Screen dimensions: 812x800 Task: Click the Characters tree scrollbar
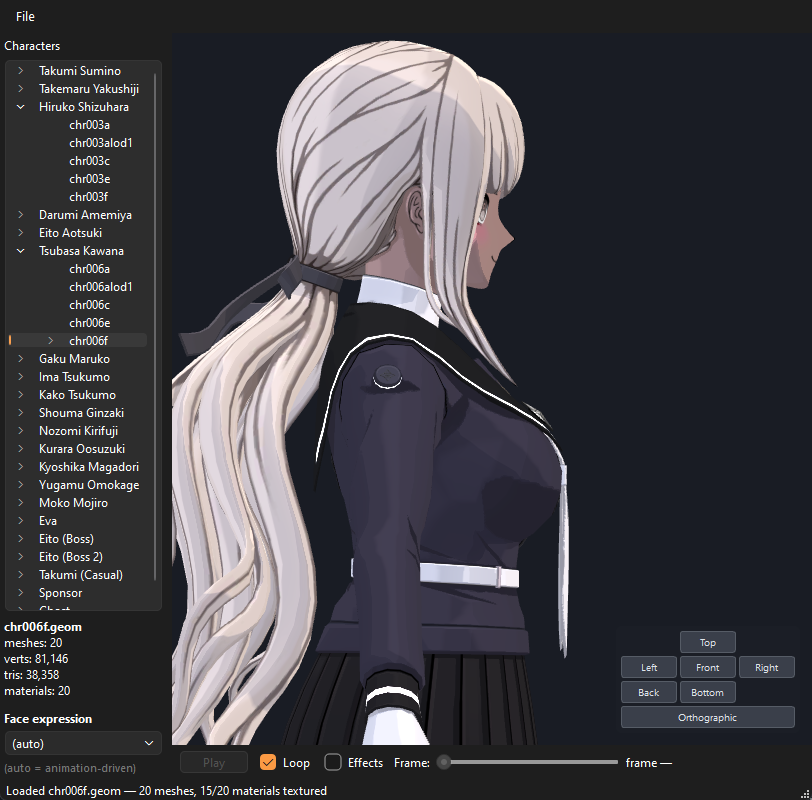point(155,326)
